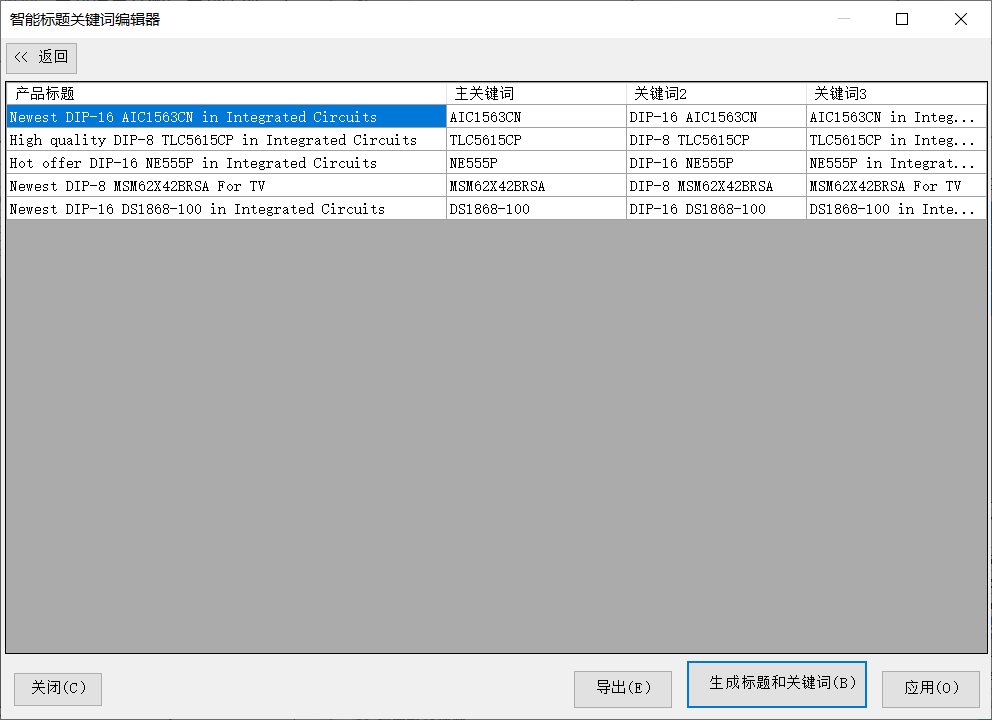The image size is (992, 720).
Task: Click the 关键词3 column header
Action: 896,94
